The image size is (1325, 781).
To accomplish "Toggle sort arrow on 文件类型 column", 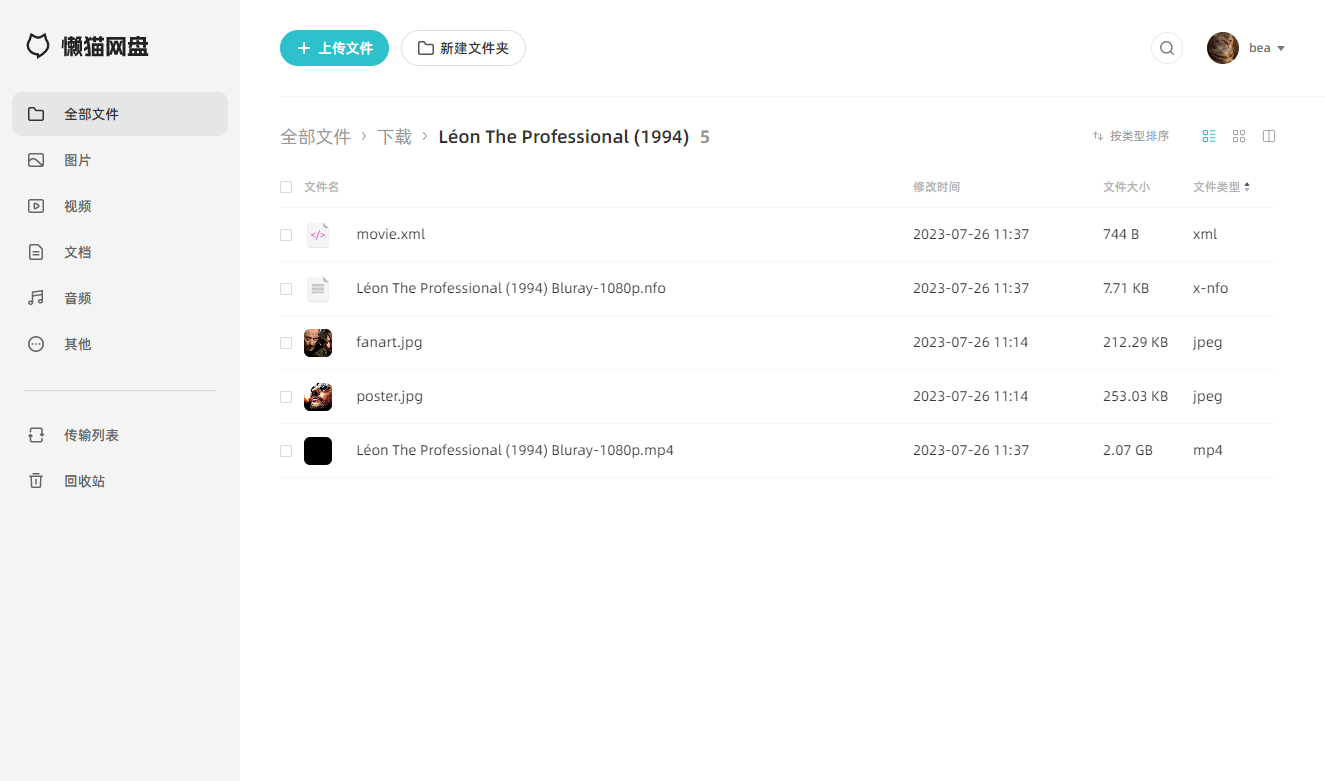I will click(1247, 187).
